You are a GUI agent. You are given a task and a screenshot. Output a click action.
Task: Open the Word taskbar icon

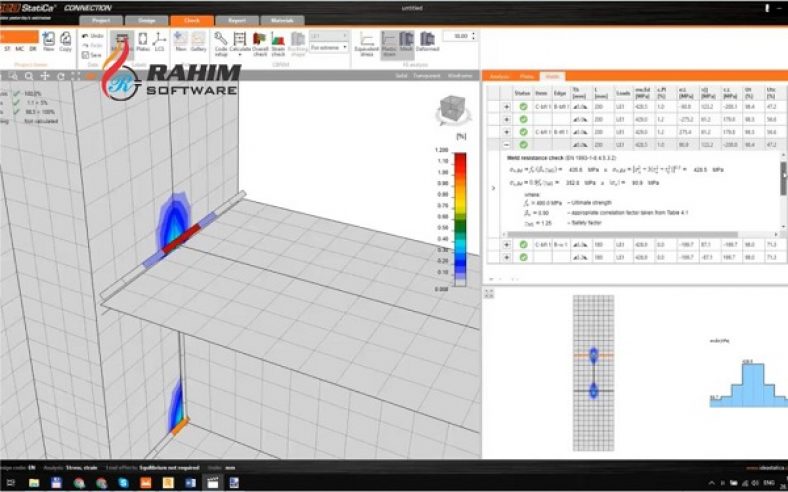coord(190,483)
